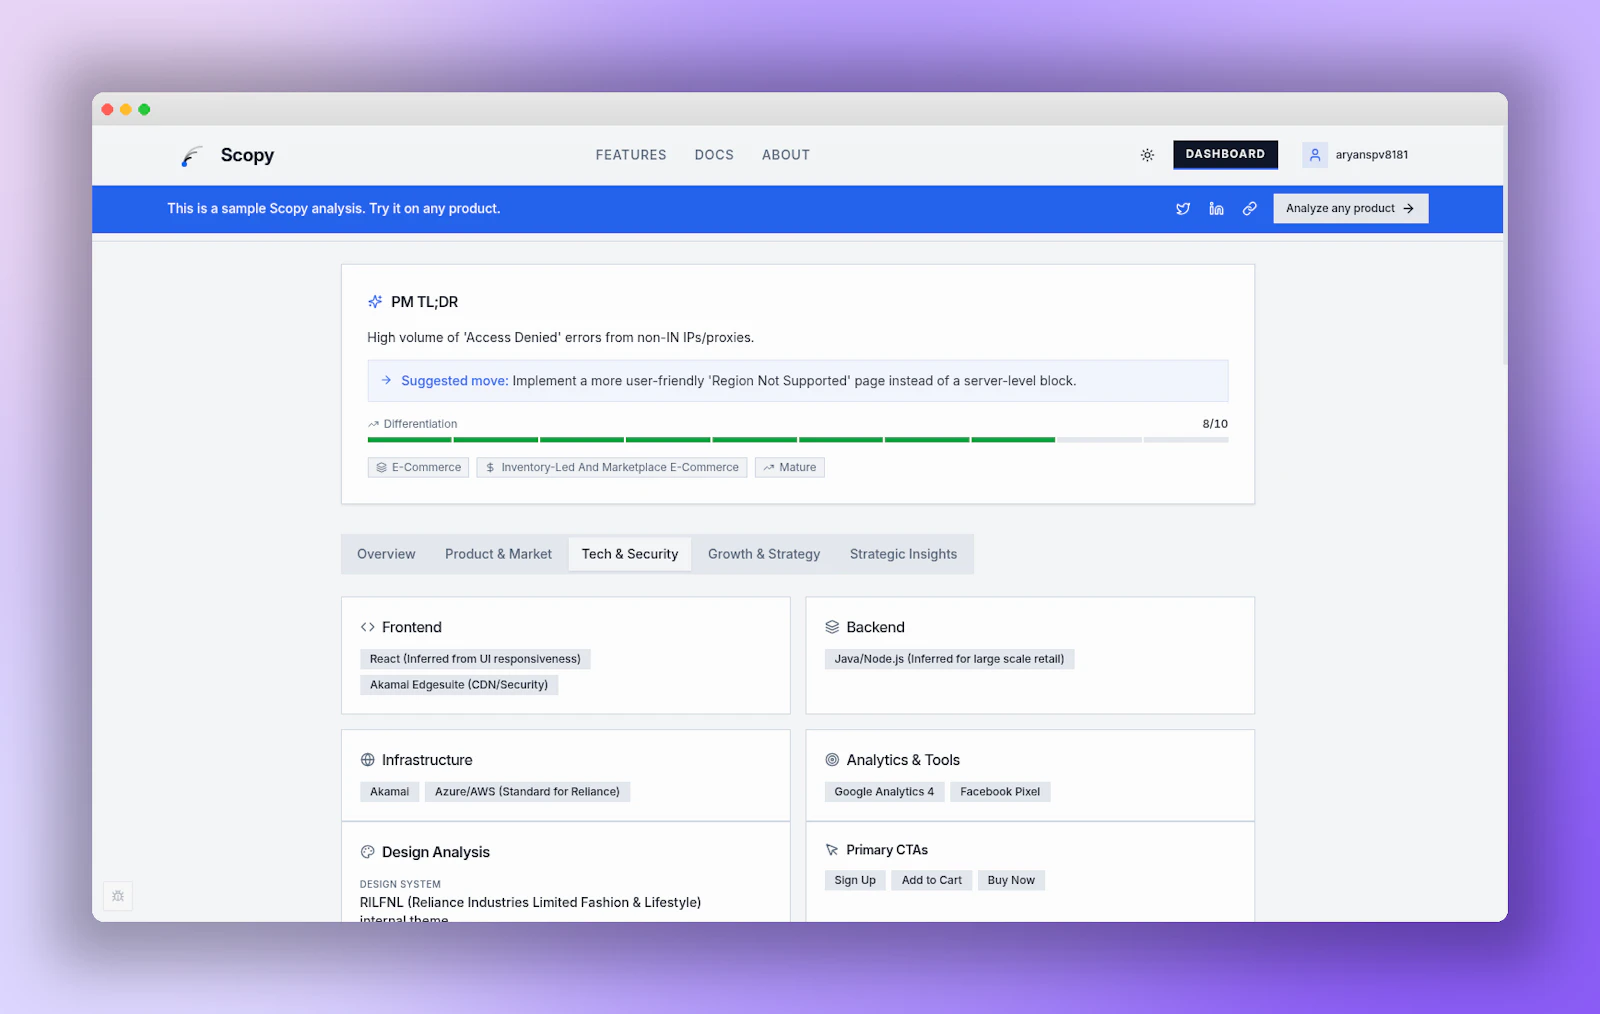1600x1014 pixels.
Task: Click the Scopy feather logo icon
Action: tap(191, 156)
